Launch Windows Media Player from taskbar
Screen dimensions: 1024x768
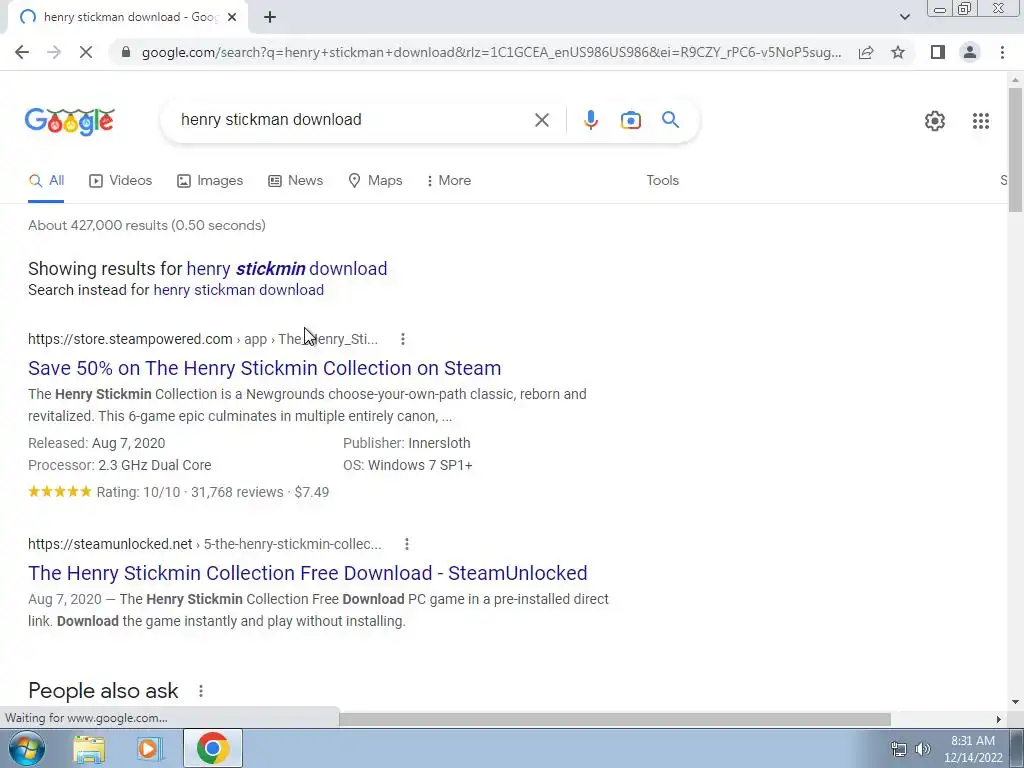[150, 748]
